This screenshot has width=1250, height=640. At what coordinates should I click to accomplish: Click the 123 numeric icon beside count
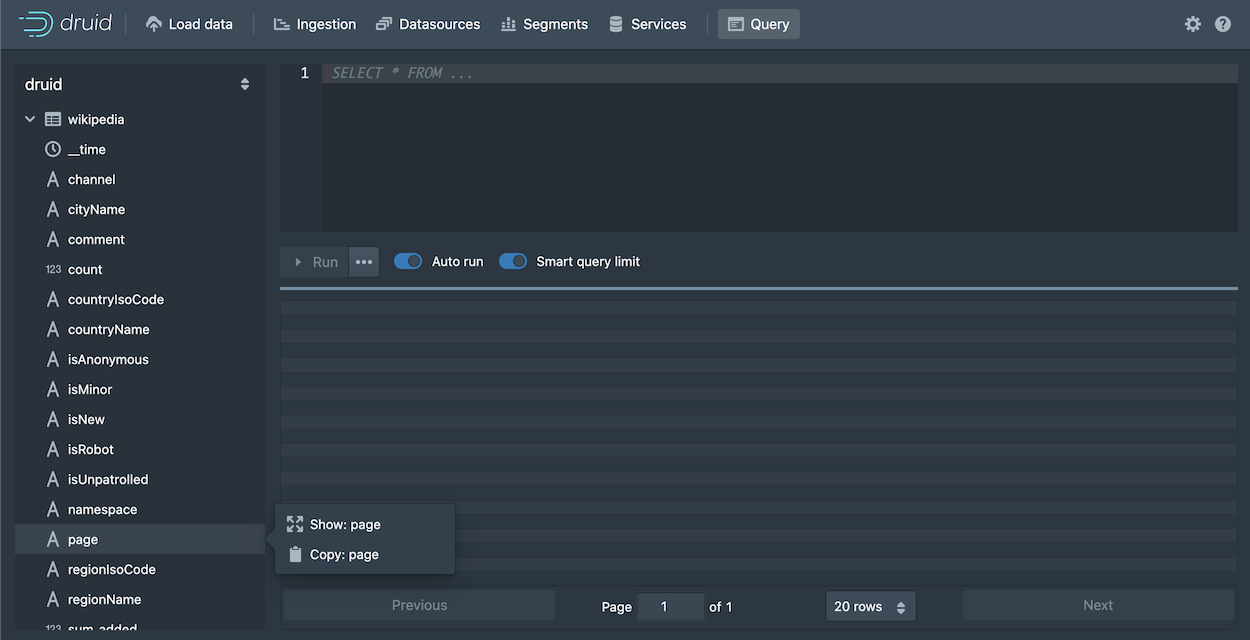pyautogui.click(x=53, y=269)
